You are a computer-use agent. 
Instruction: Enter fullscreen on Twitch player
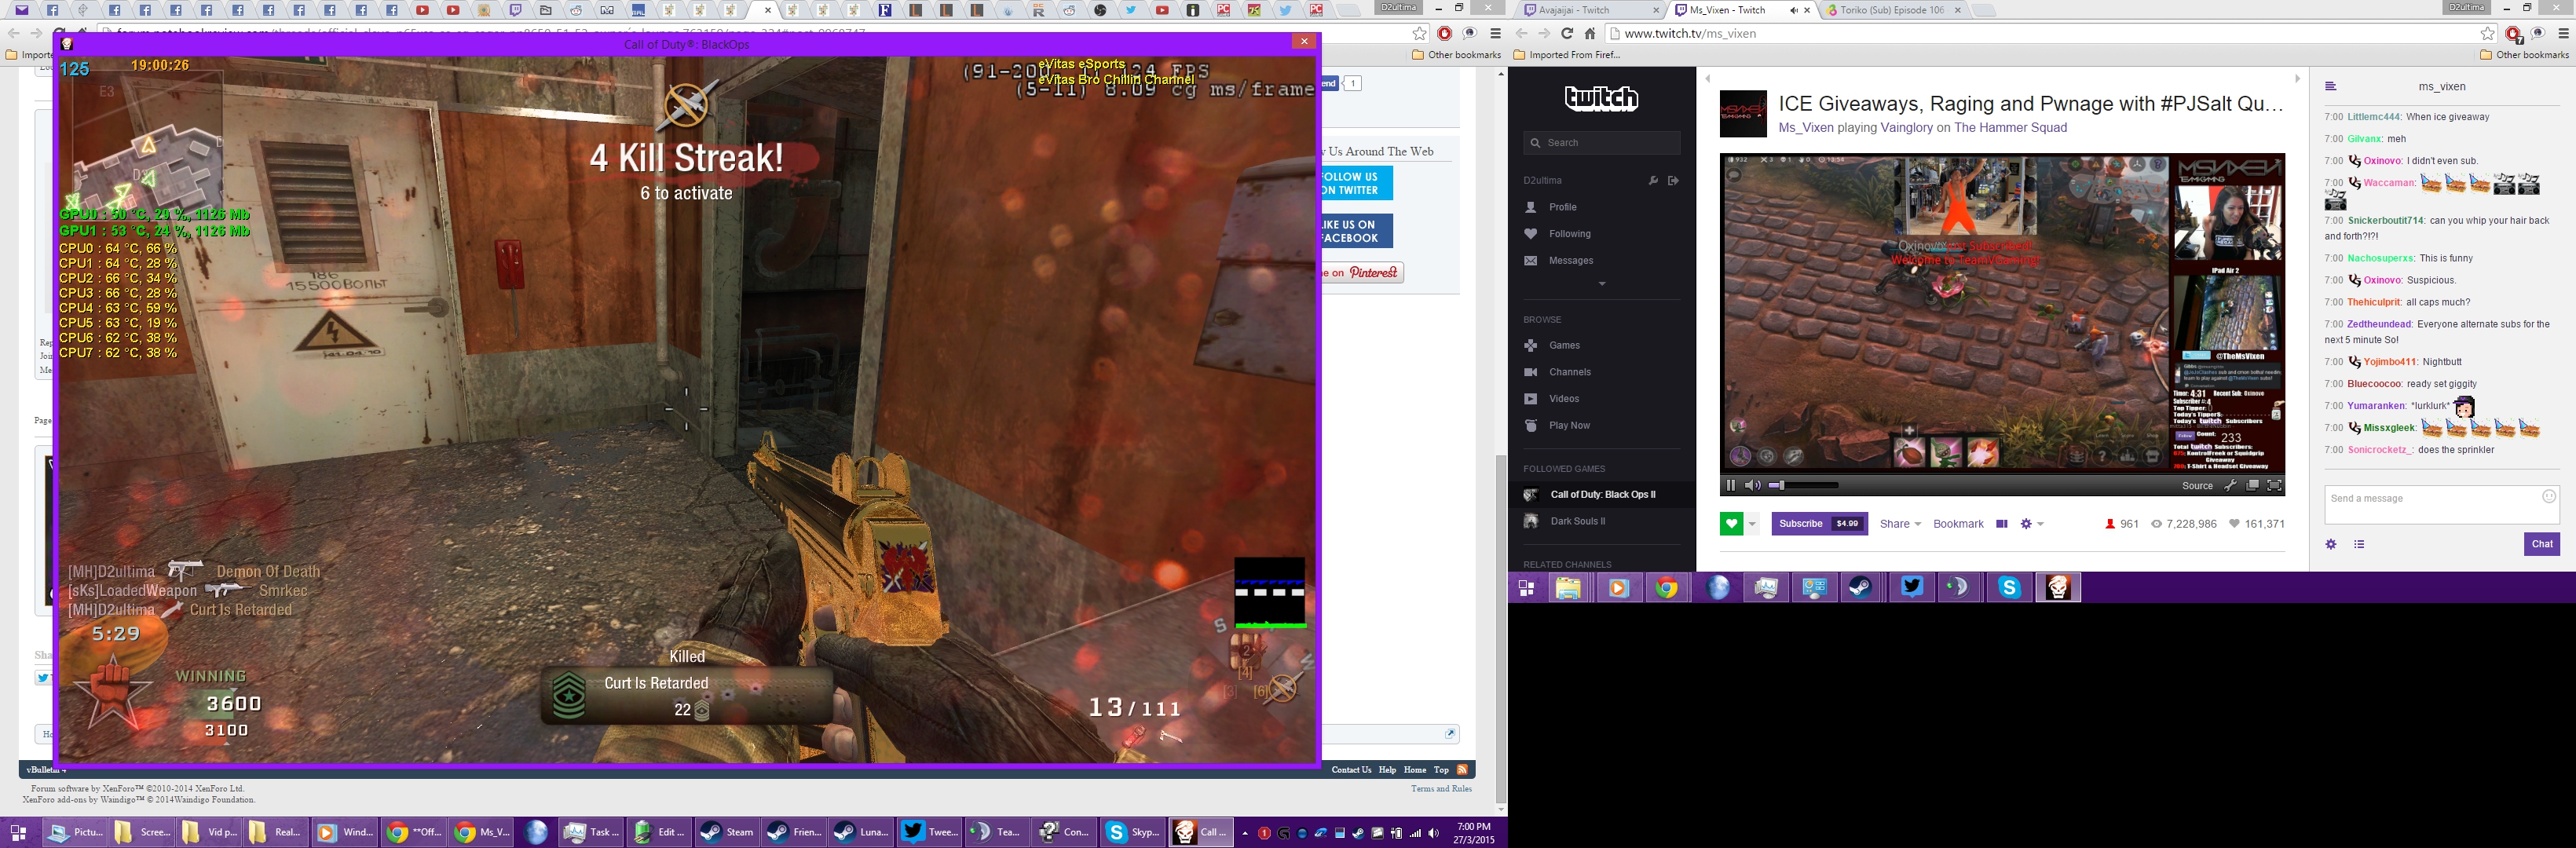click(2274, 486)
